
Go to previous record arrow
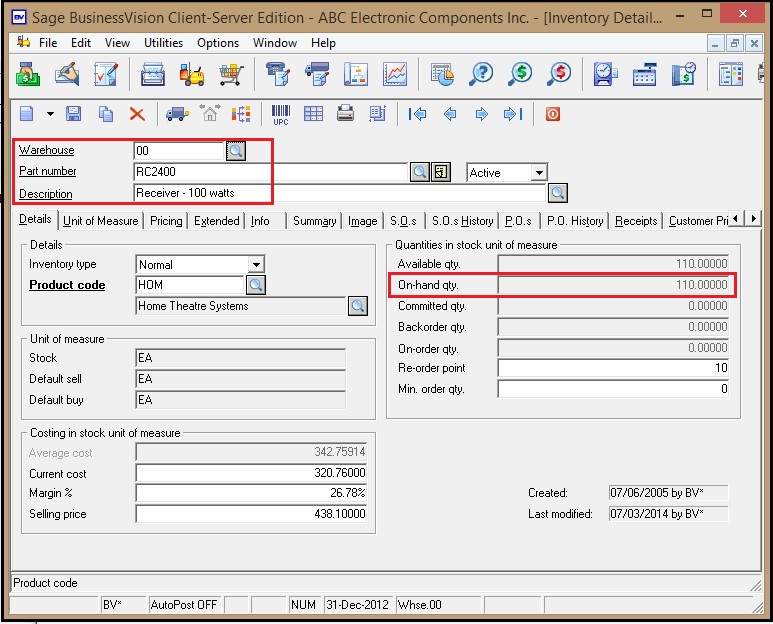(x=450, y=114)
